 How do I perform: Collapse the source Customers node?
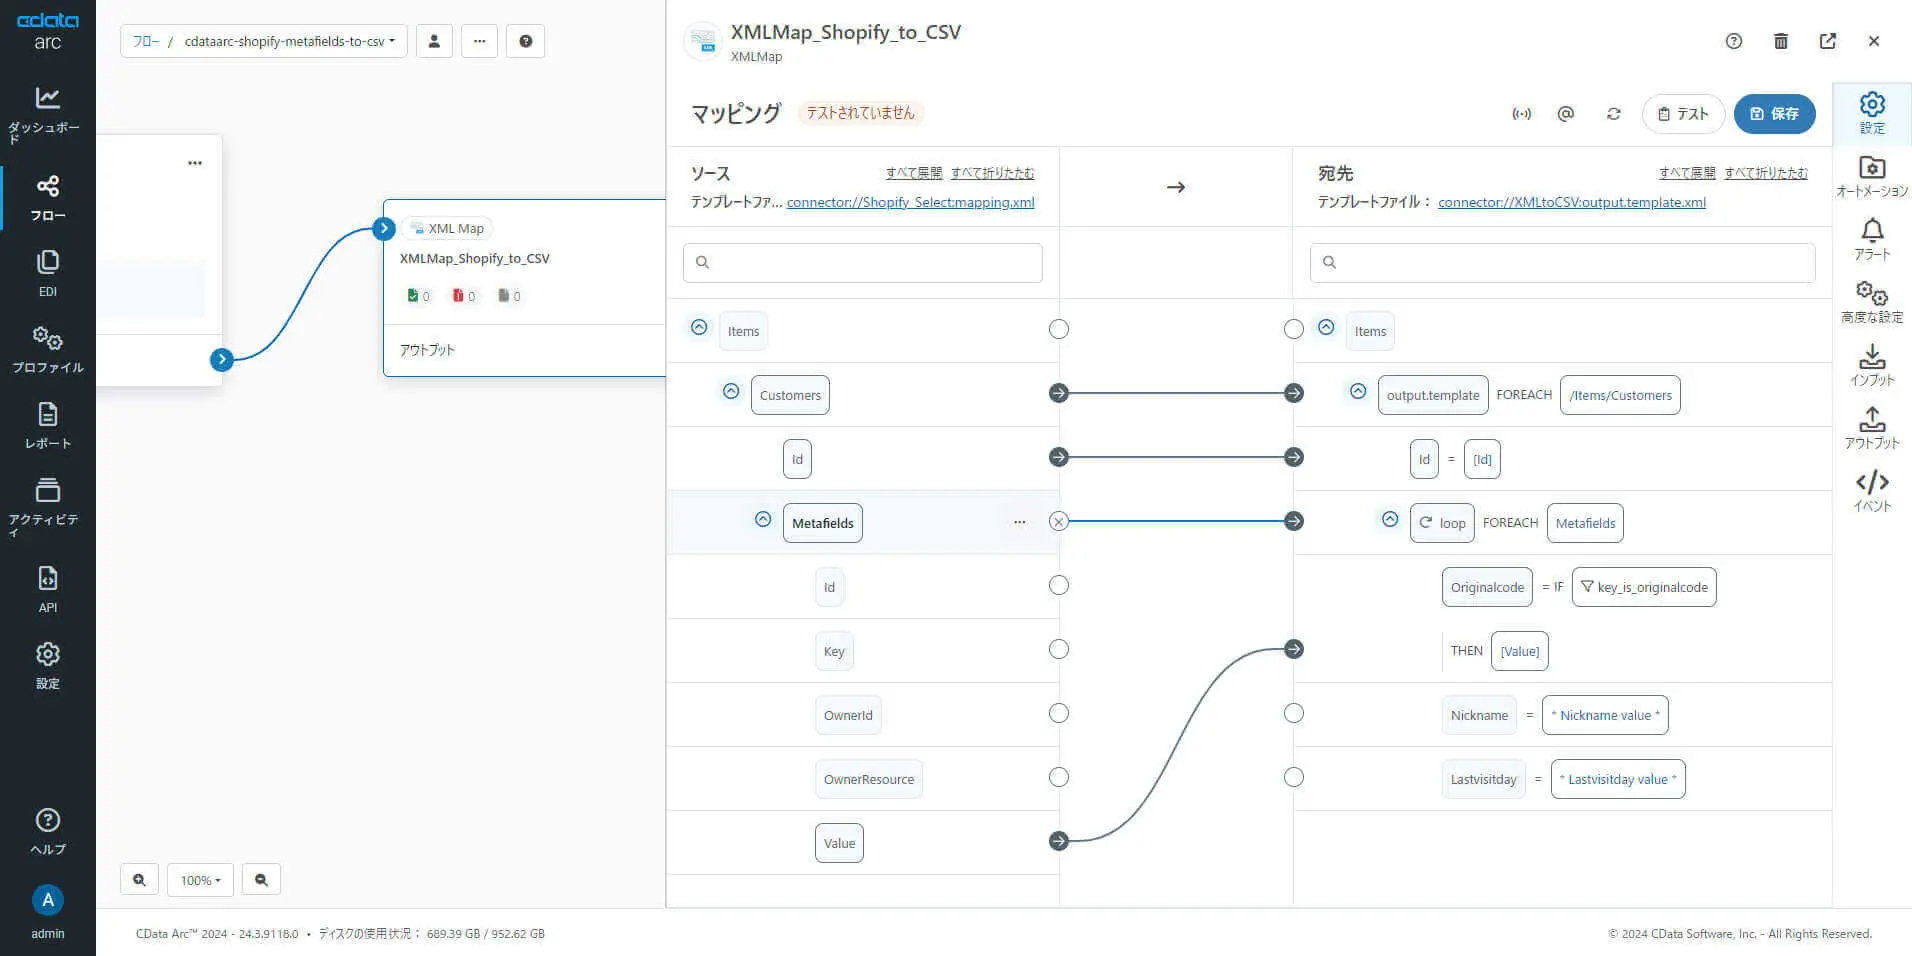tap(731, 392)
